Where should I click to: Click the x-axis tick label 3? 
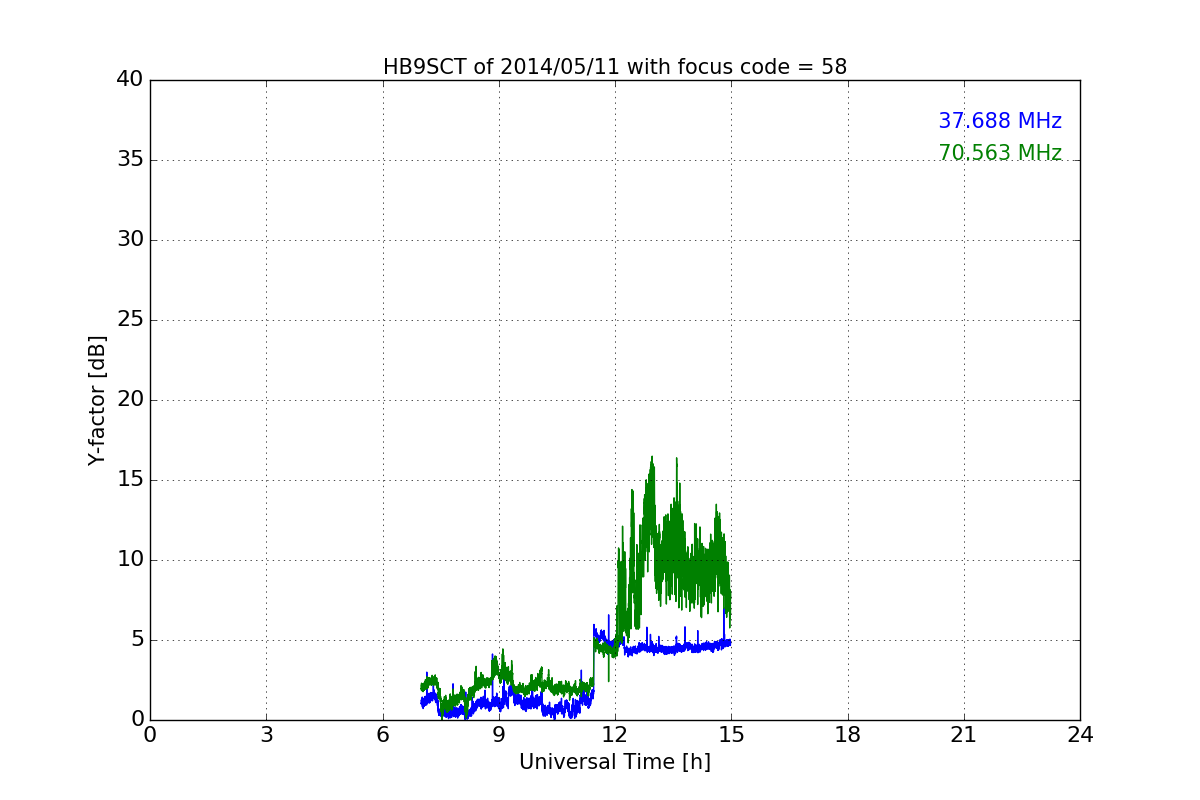tap(266, 735)
